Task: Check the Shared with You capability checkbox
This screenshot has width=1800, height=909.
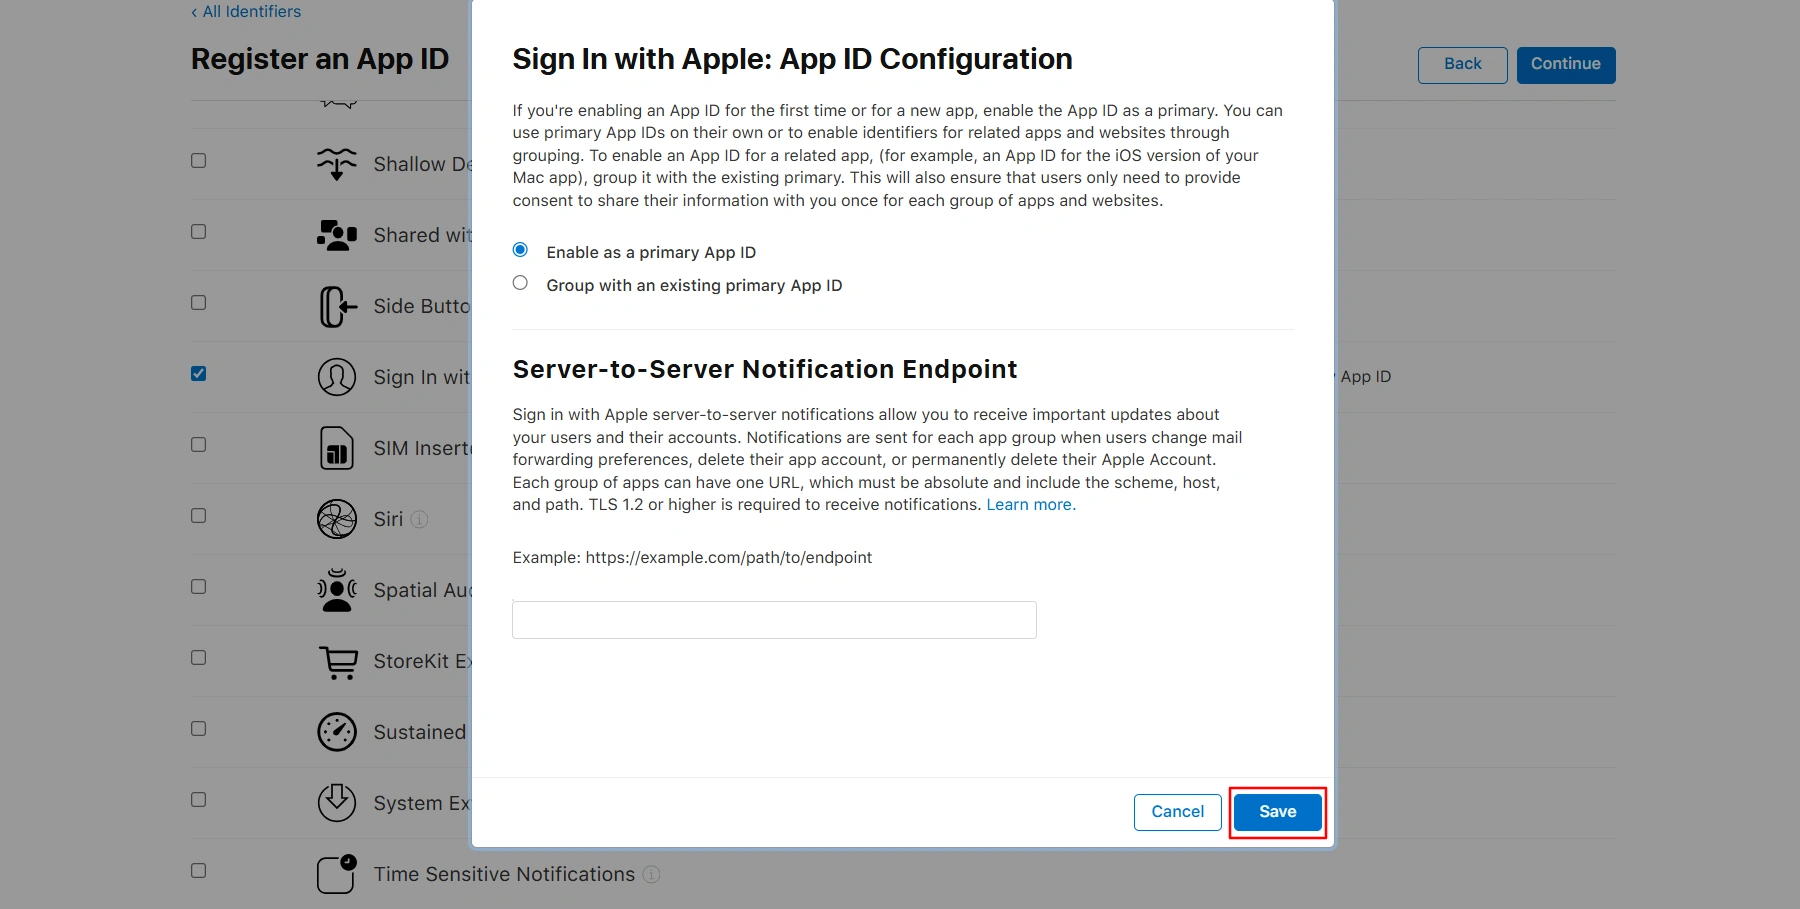Action: [199, 232]
